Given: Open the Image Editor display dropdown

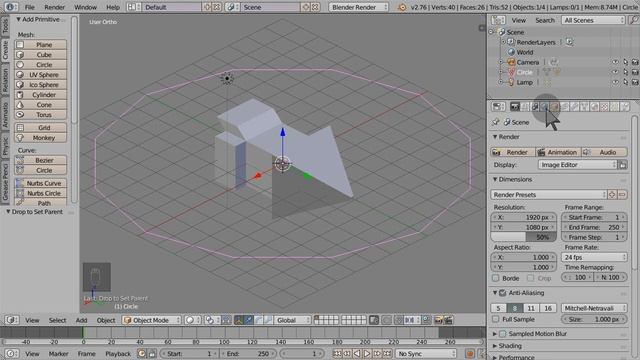Looking at the screenshot, I should pos(577,165).
